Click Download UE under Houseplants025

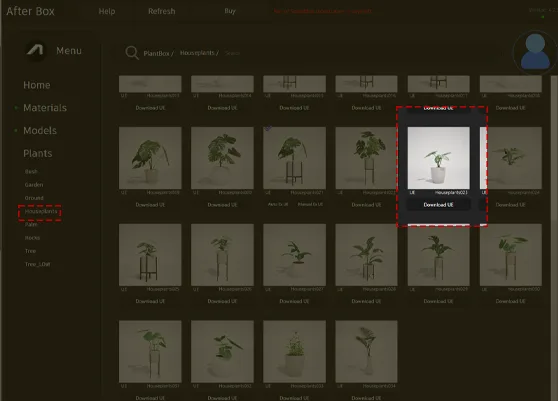[x=150, y=301]
